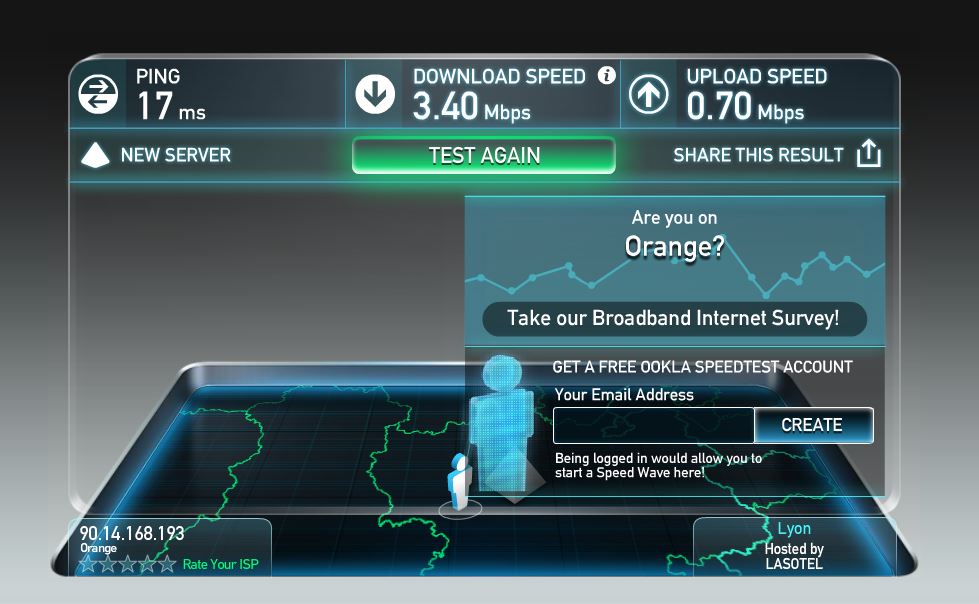979x604 pixels.
Task: Click the Create account button
Action: click(813, 425)
